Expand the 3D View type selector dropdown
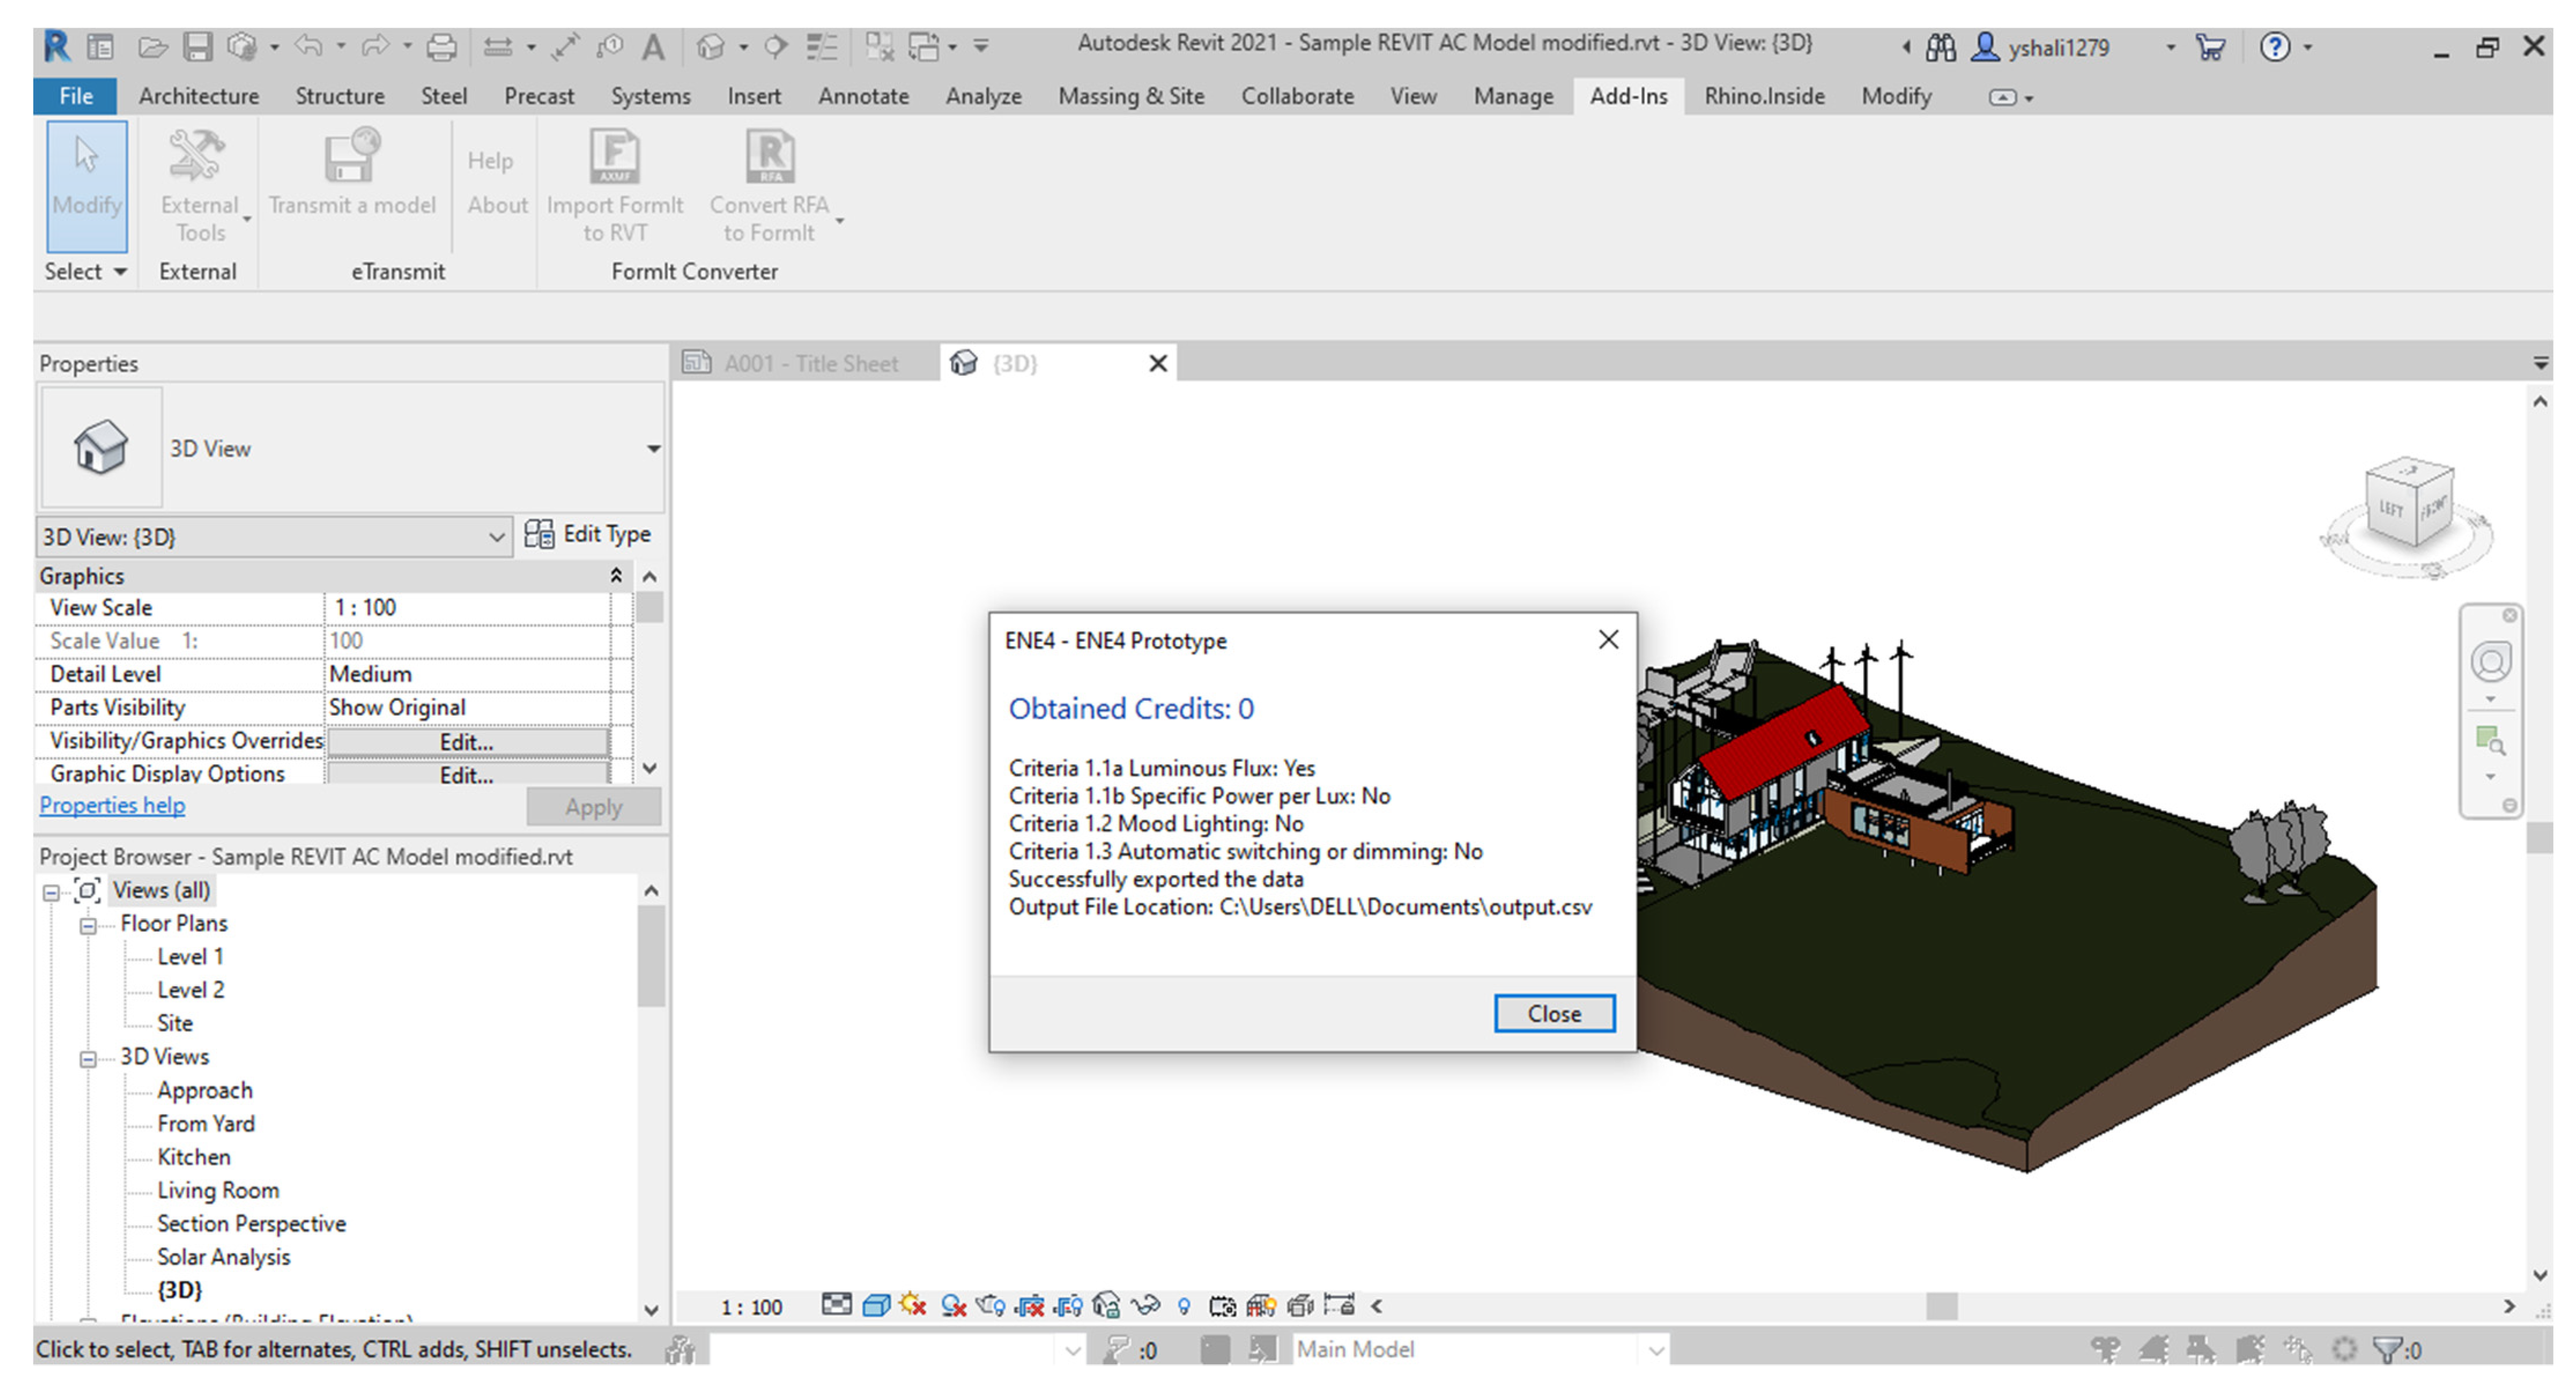This screenshot has height=1392, width=2576. 653,449
